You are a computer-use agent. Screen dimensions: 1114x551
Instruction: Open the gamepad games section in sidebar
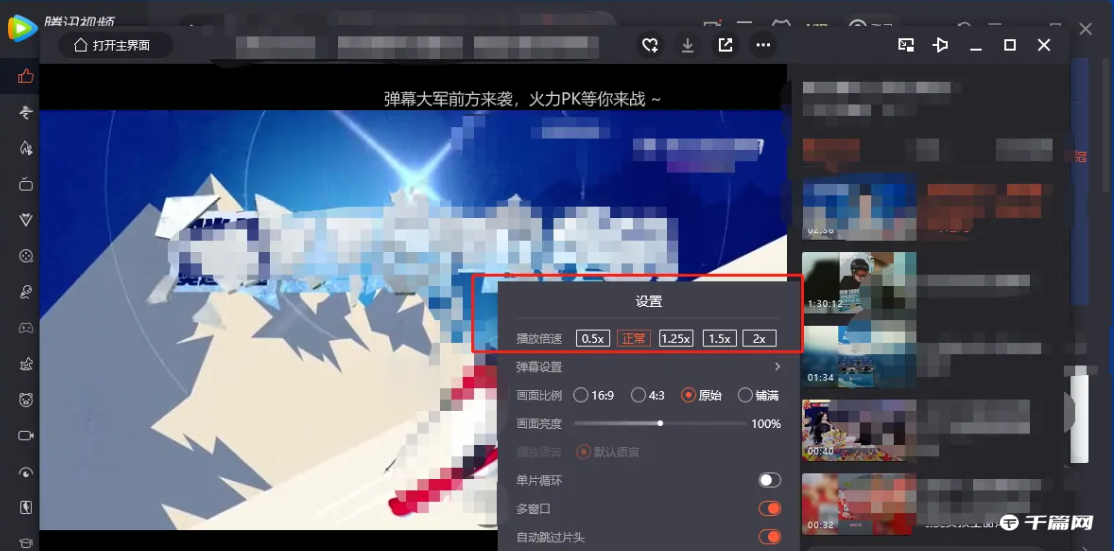point(26,328)
